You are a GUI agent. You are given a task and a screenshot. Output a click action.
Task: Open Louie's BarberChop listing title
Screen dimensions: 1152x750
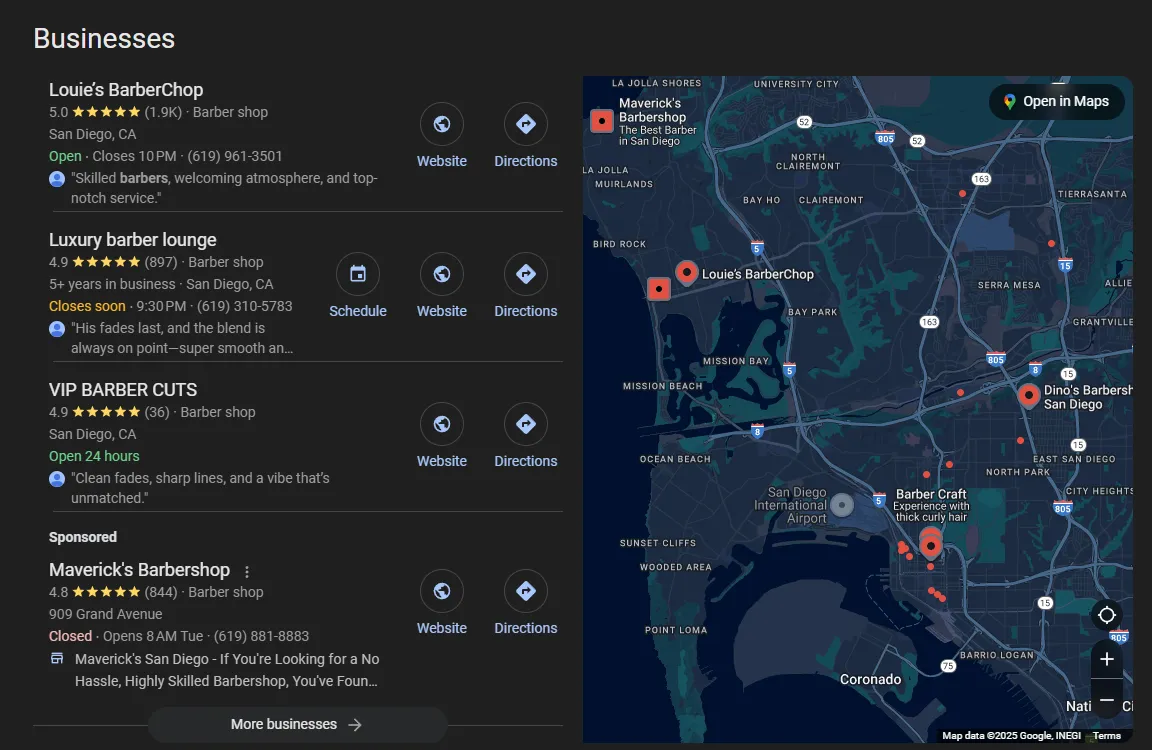click(x=126, y=90)
